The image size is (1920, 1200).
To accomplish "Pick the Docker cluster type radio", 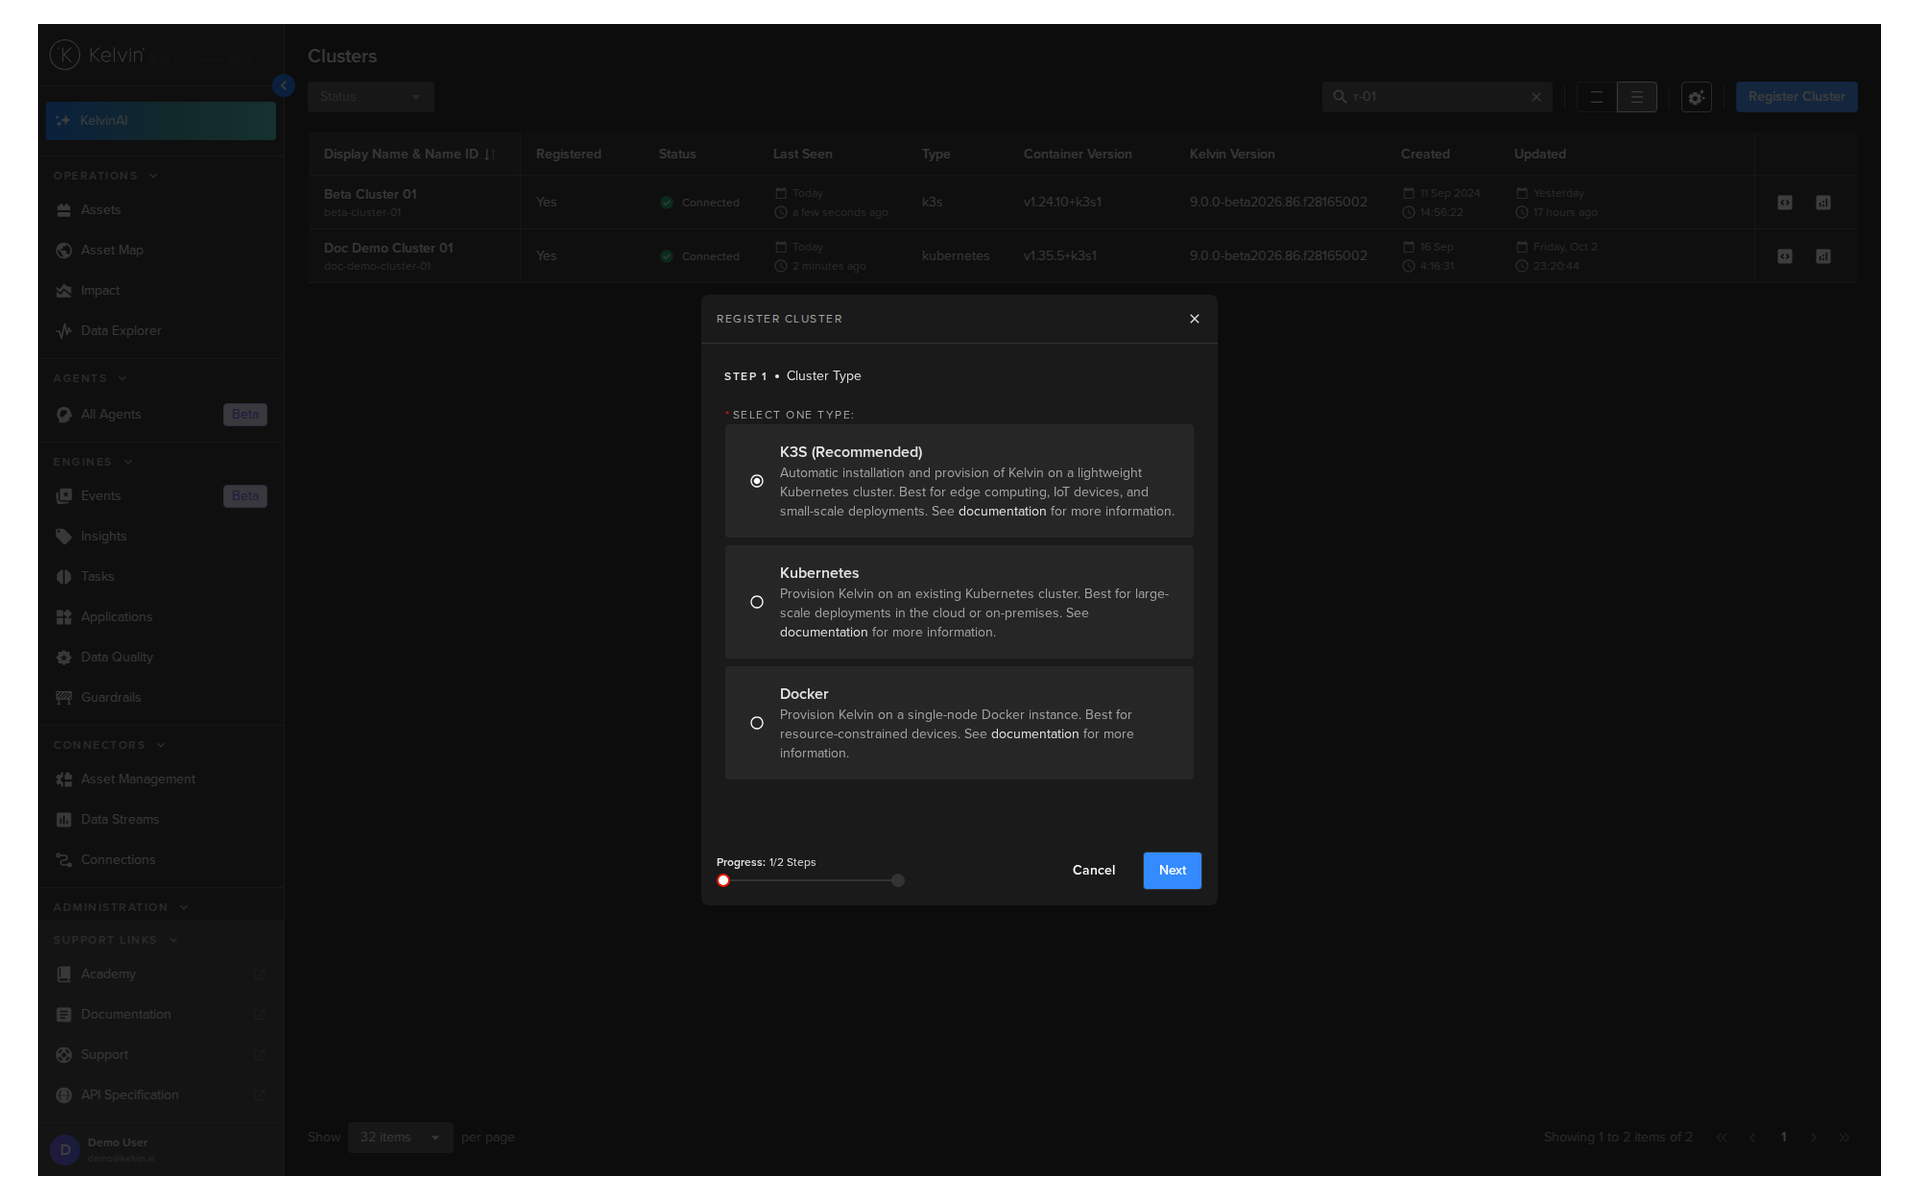I will pyautogui.click(x=757, y=723).
